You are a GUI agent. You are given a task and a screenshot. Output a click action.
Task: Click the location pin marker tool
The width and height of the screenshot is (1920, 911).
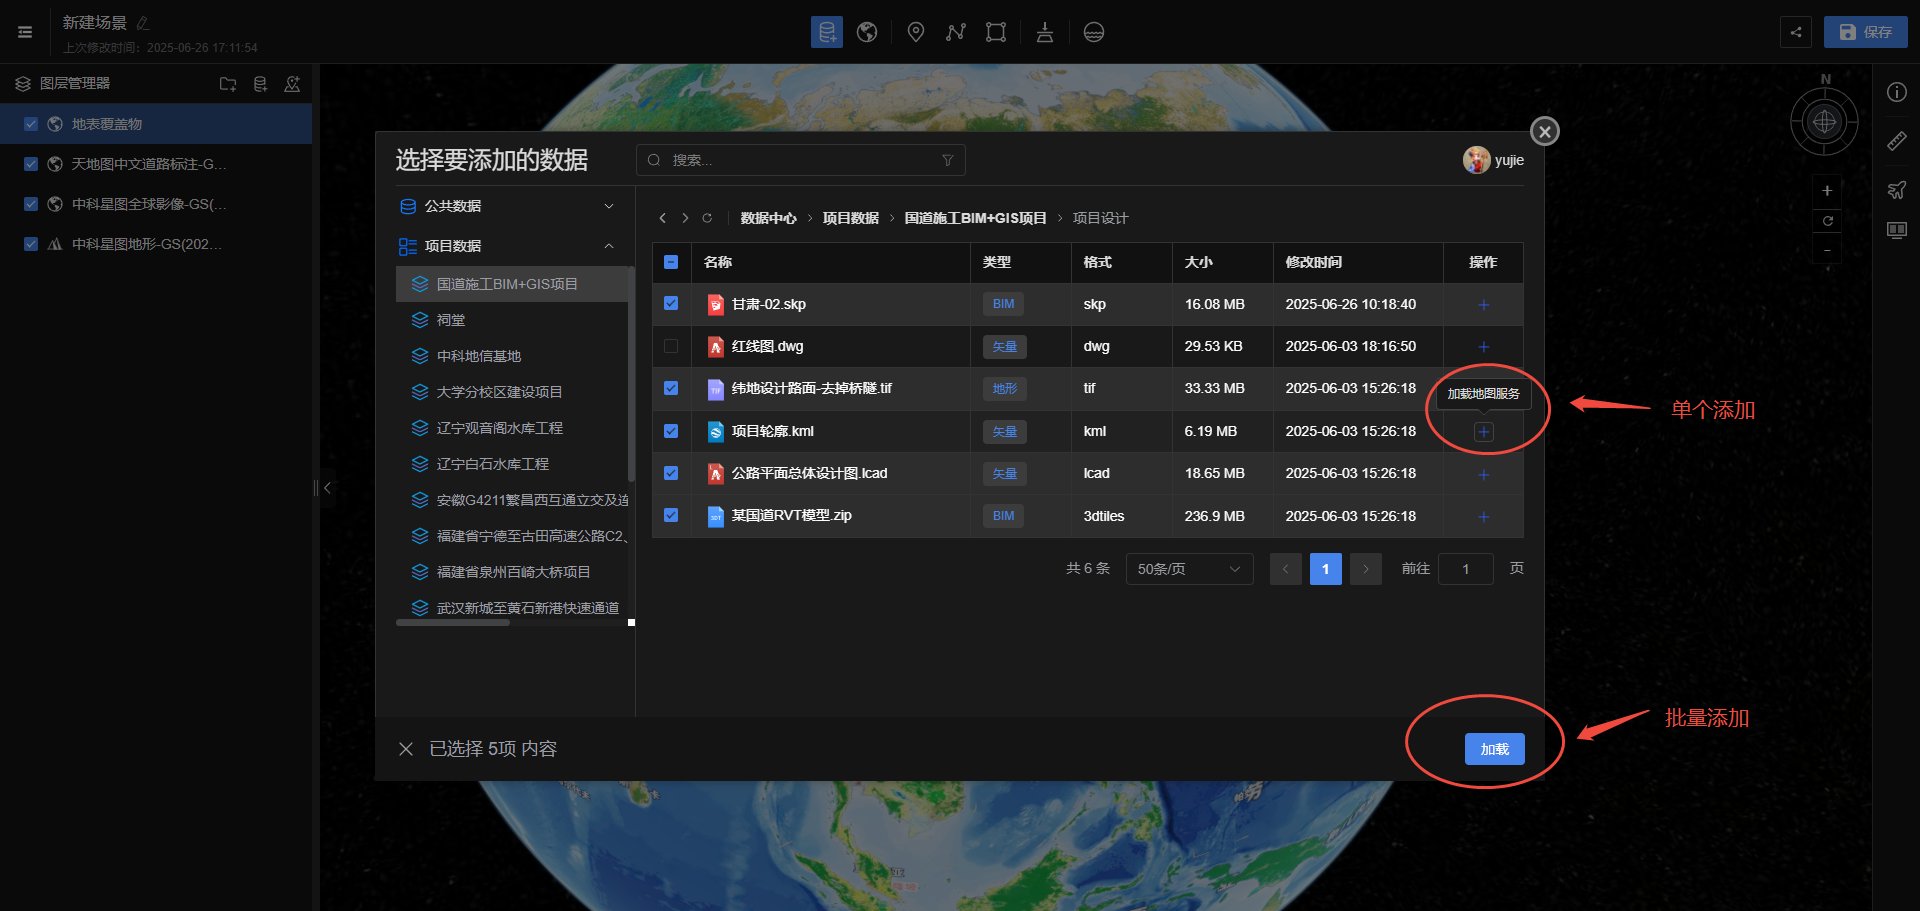(x=915, y=32)
